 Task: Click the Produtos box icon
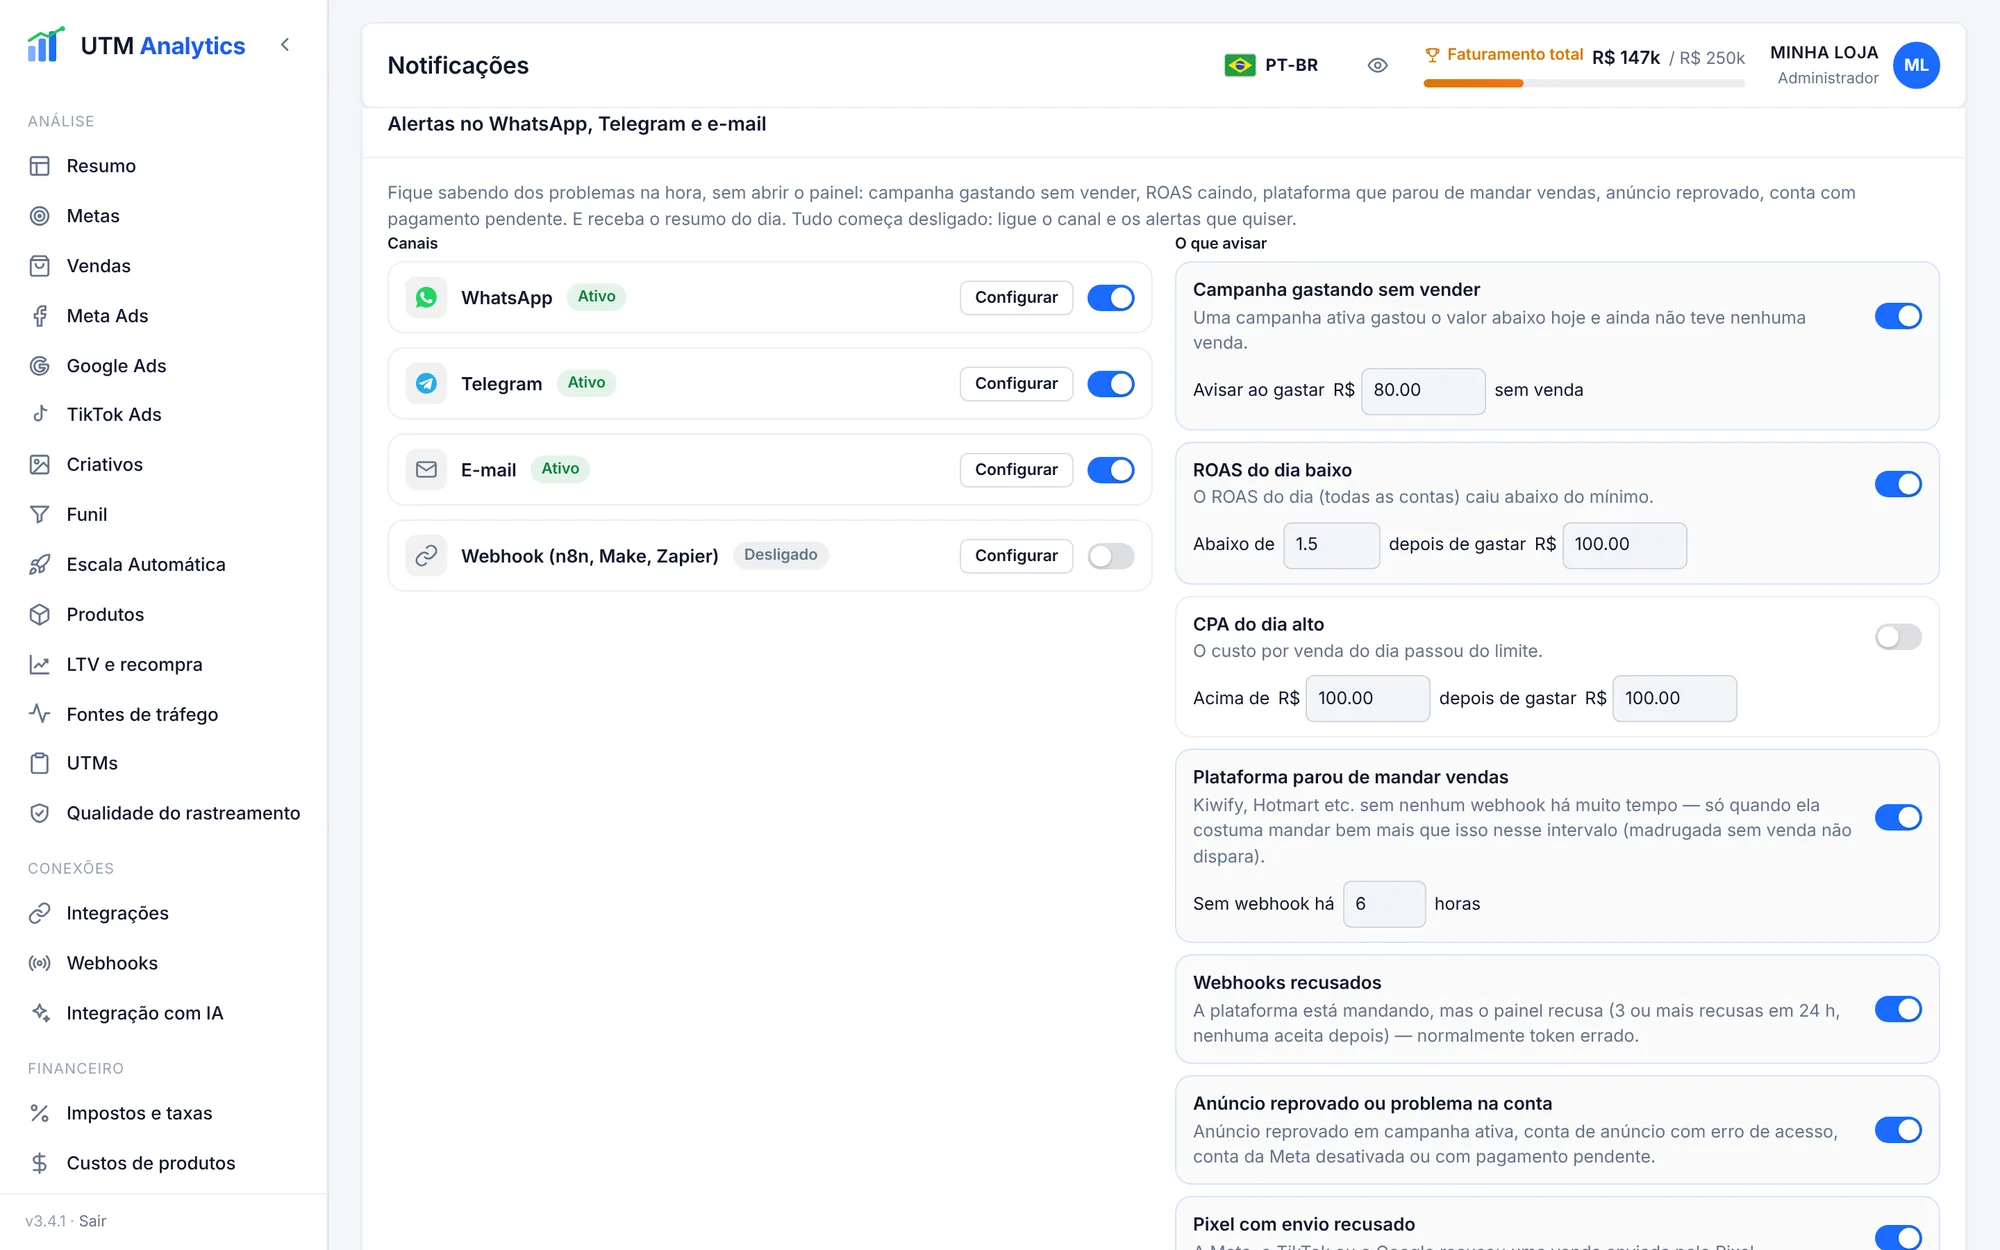point(40,614)
